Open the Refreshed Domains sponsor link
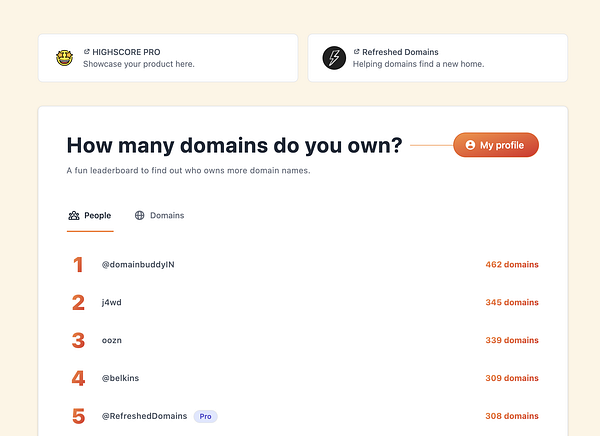 point(400,51)
